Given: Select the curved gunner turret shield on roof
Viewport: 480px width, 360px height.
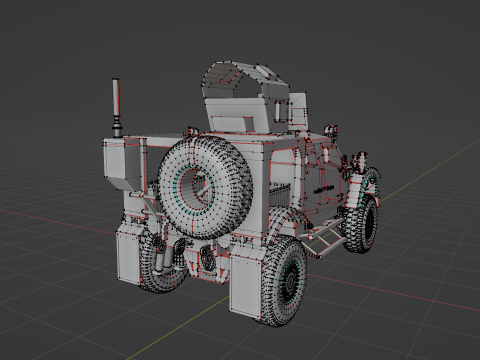Looking at the screenshot, I should [x=246, y=80].
